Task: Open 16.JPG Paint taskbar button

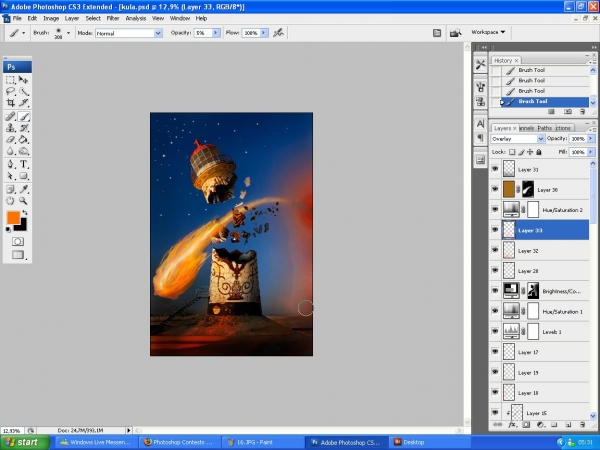Action: pyautogui.click(x=263, y=442)
